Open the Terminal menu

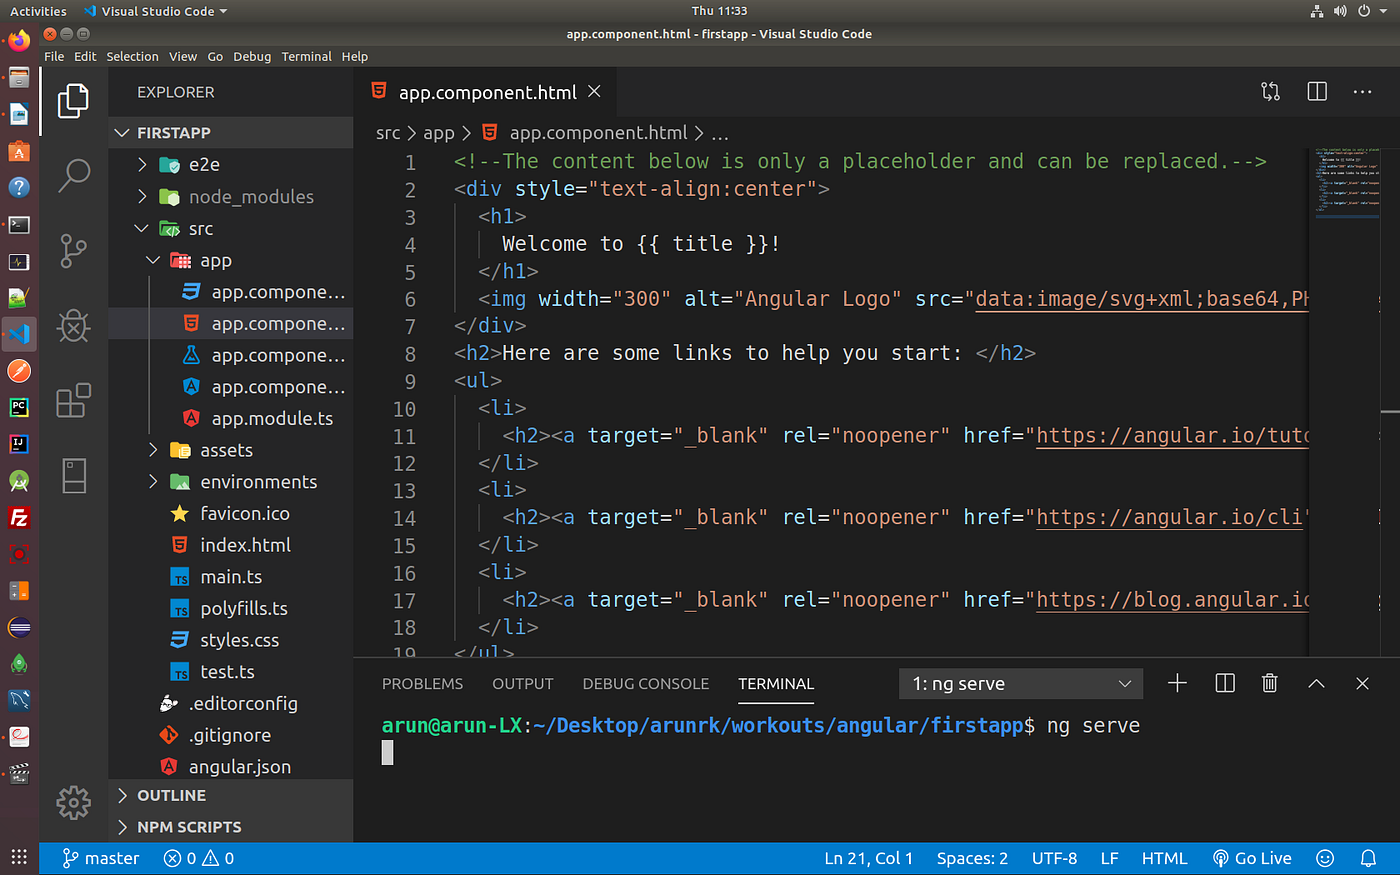306,56
